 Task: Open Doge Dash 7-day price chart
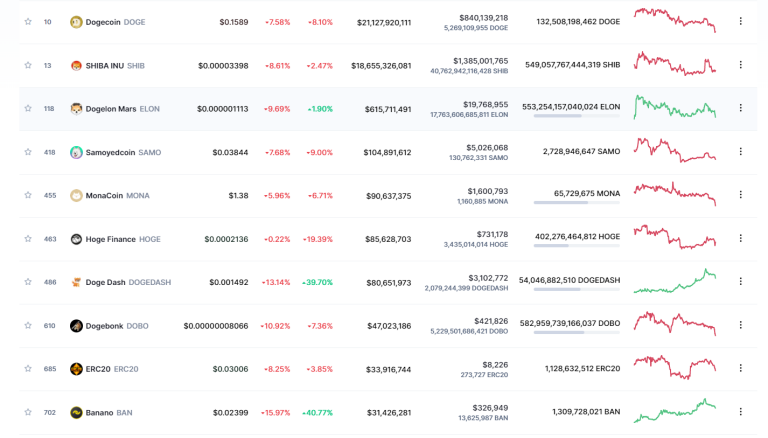click(675, 281)
